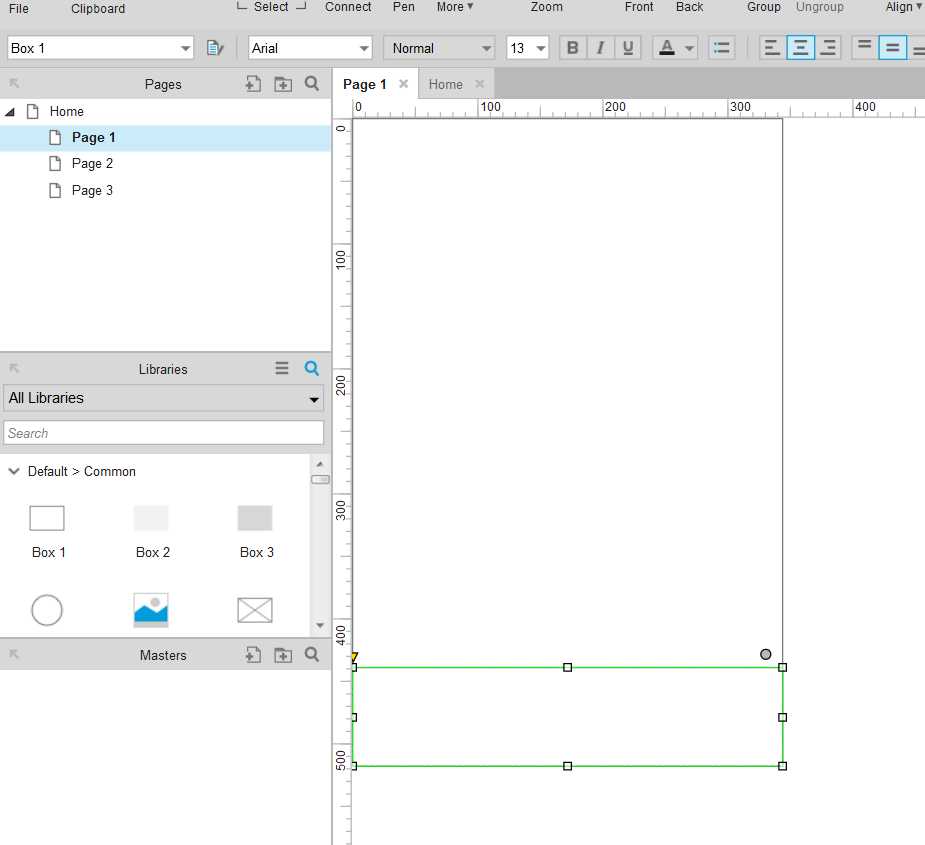Click the Bold formatting button
Screen dimensions: 925x845
pyautogui.click(x=572, y=48)
